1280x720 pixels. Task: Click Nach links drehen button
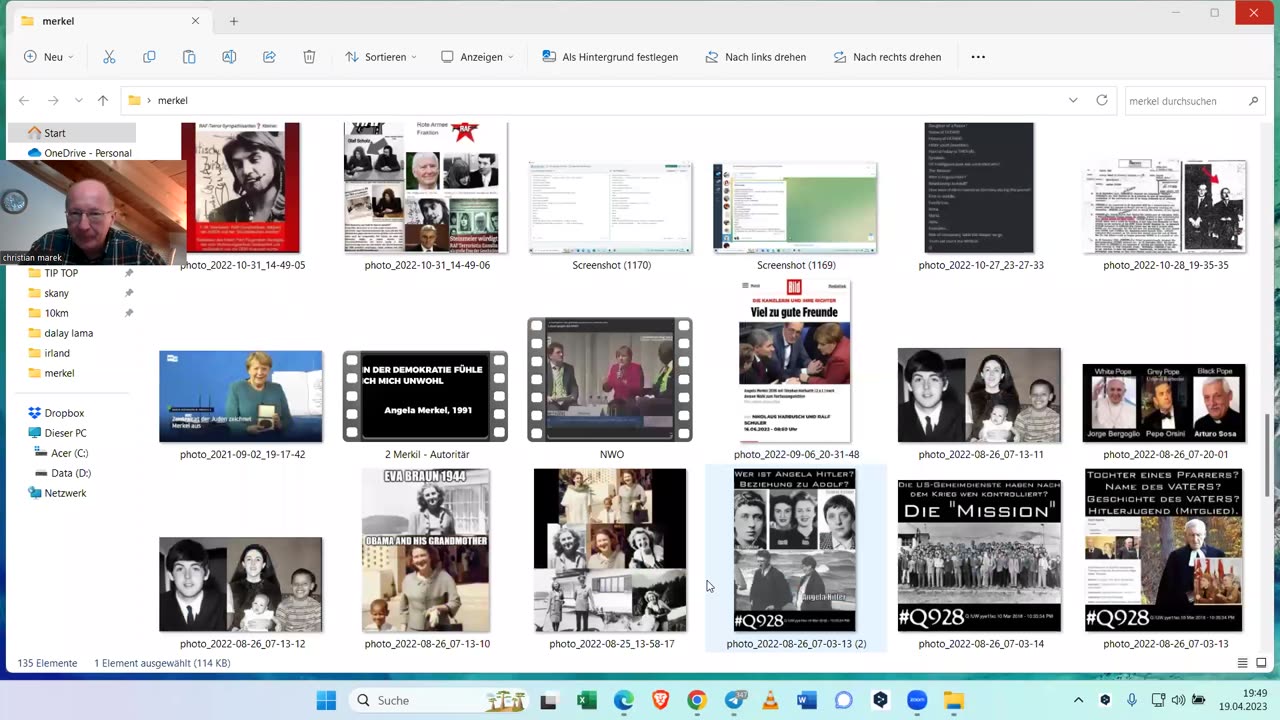[755, 57]
